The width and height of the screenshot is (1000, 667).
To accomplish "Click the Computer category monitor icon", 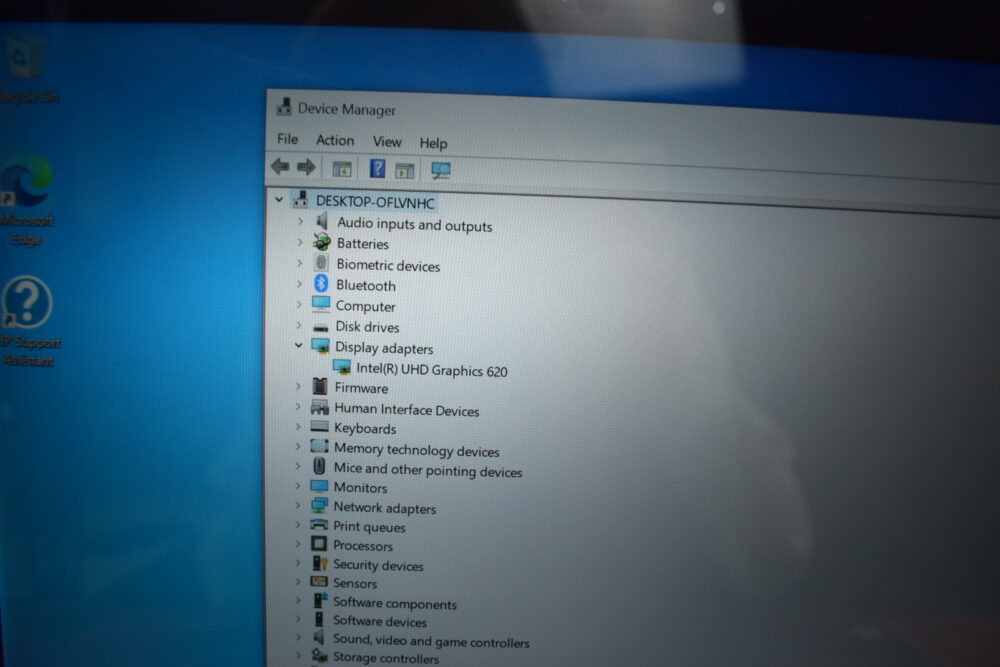I will (321, 304).
